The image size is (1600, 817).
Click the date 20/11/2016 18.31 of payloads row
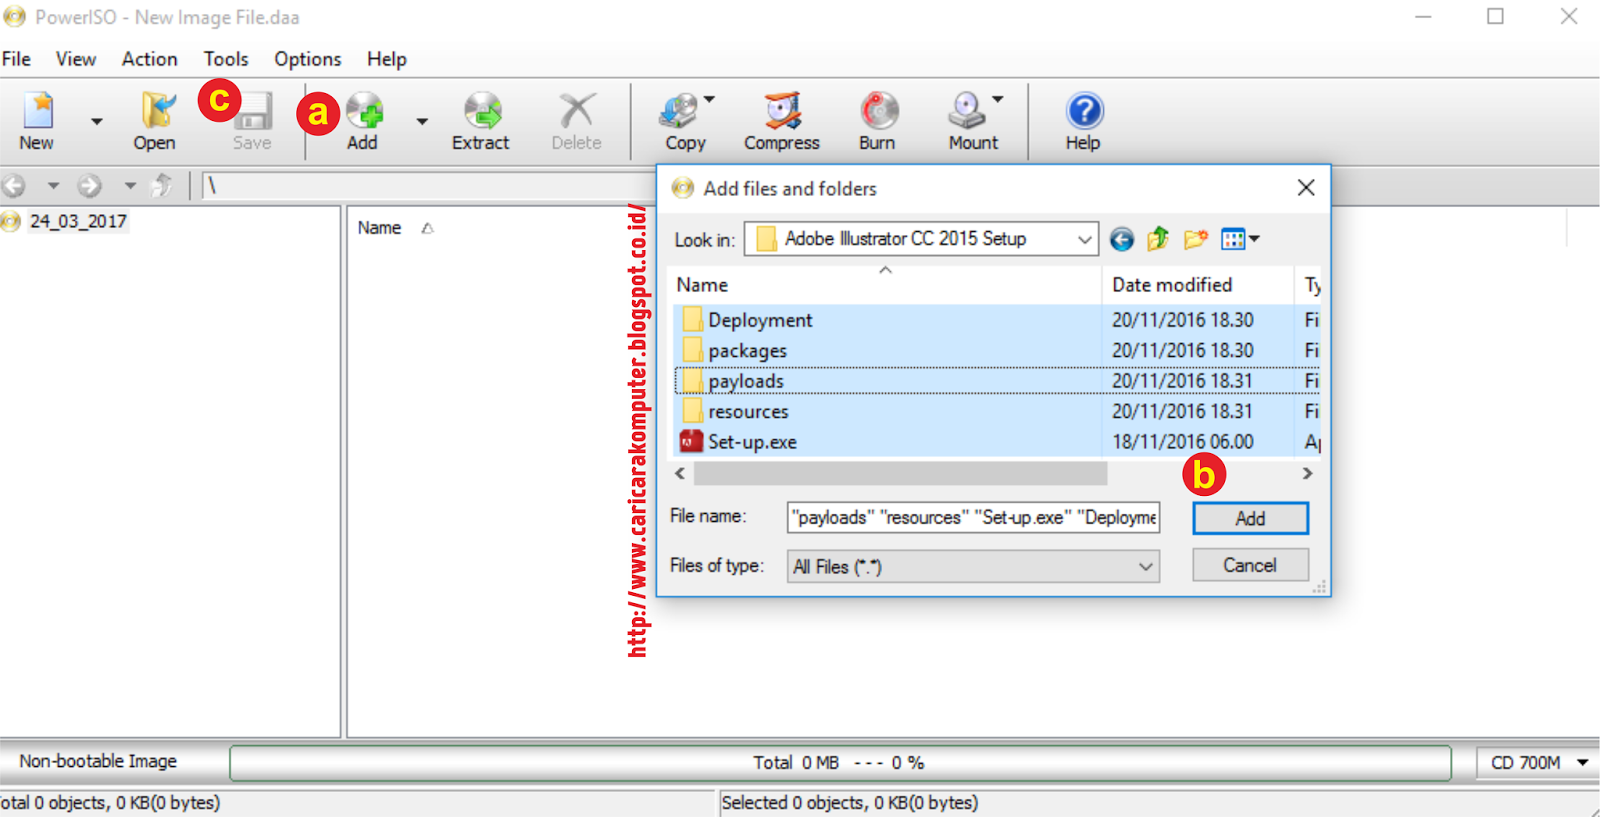pos(1182,381)
